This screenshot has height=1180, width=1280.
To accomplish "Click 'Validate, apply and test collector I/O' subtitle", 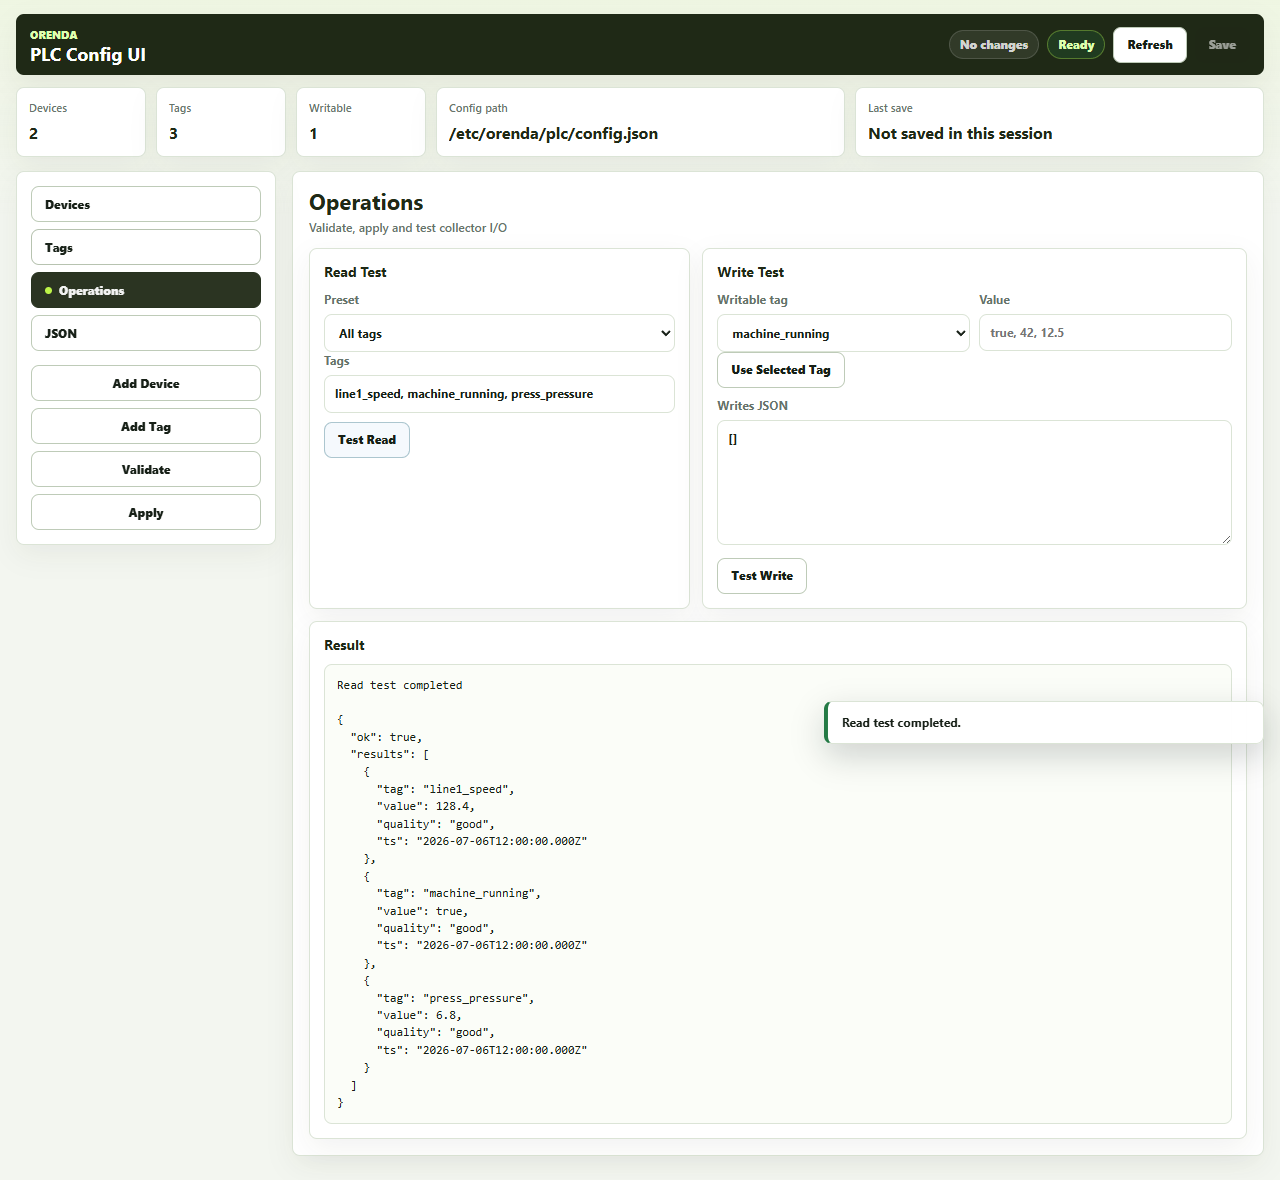I will 408,228.
